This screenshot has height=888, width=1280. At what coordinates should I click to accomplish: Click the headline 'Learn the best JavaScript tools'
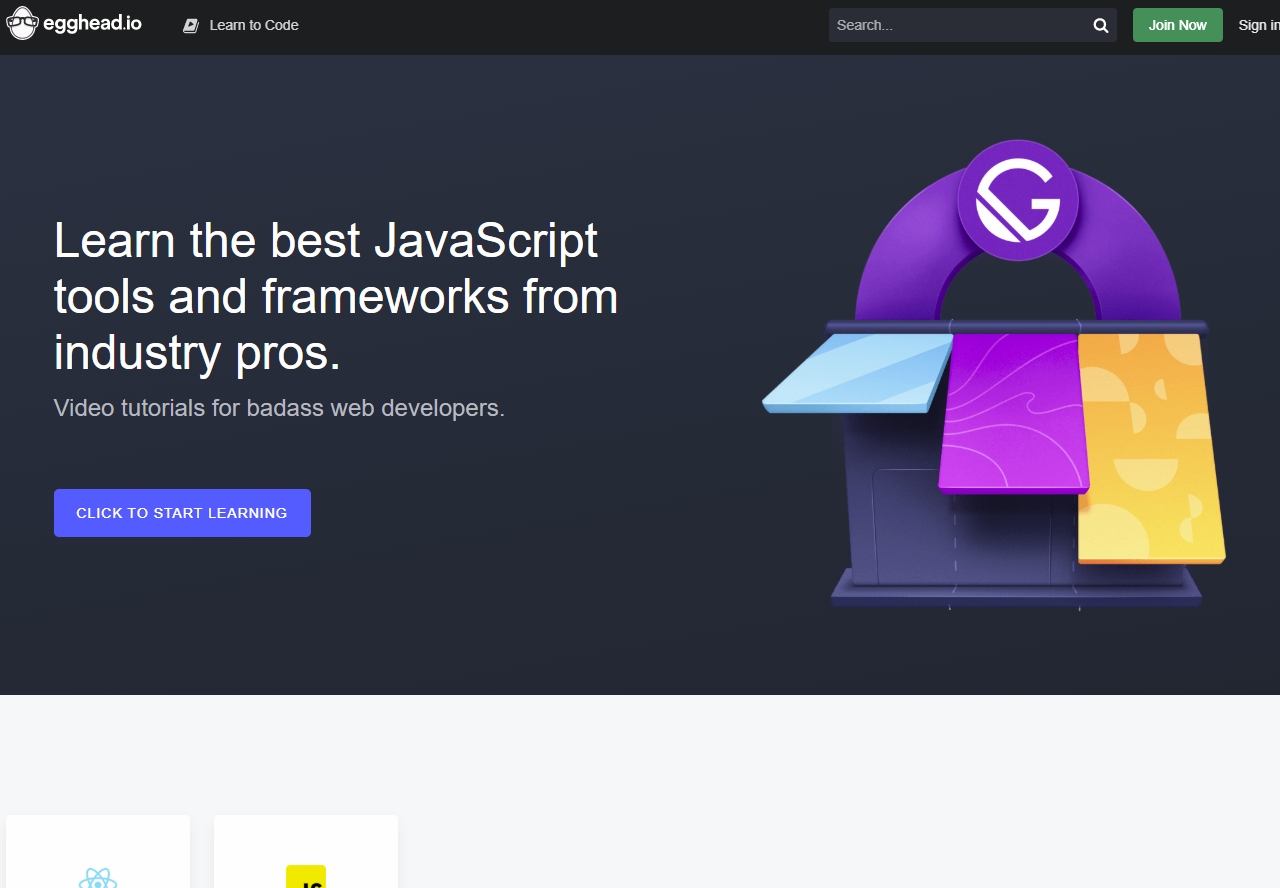[x=336, y=296]
